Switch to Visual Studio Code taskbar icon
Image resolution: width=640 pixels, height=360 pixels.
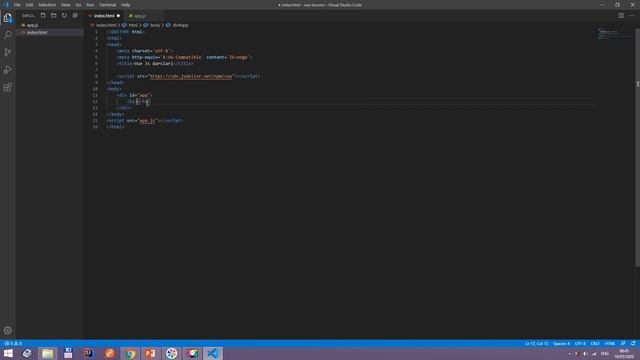(x=213, y=353)
